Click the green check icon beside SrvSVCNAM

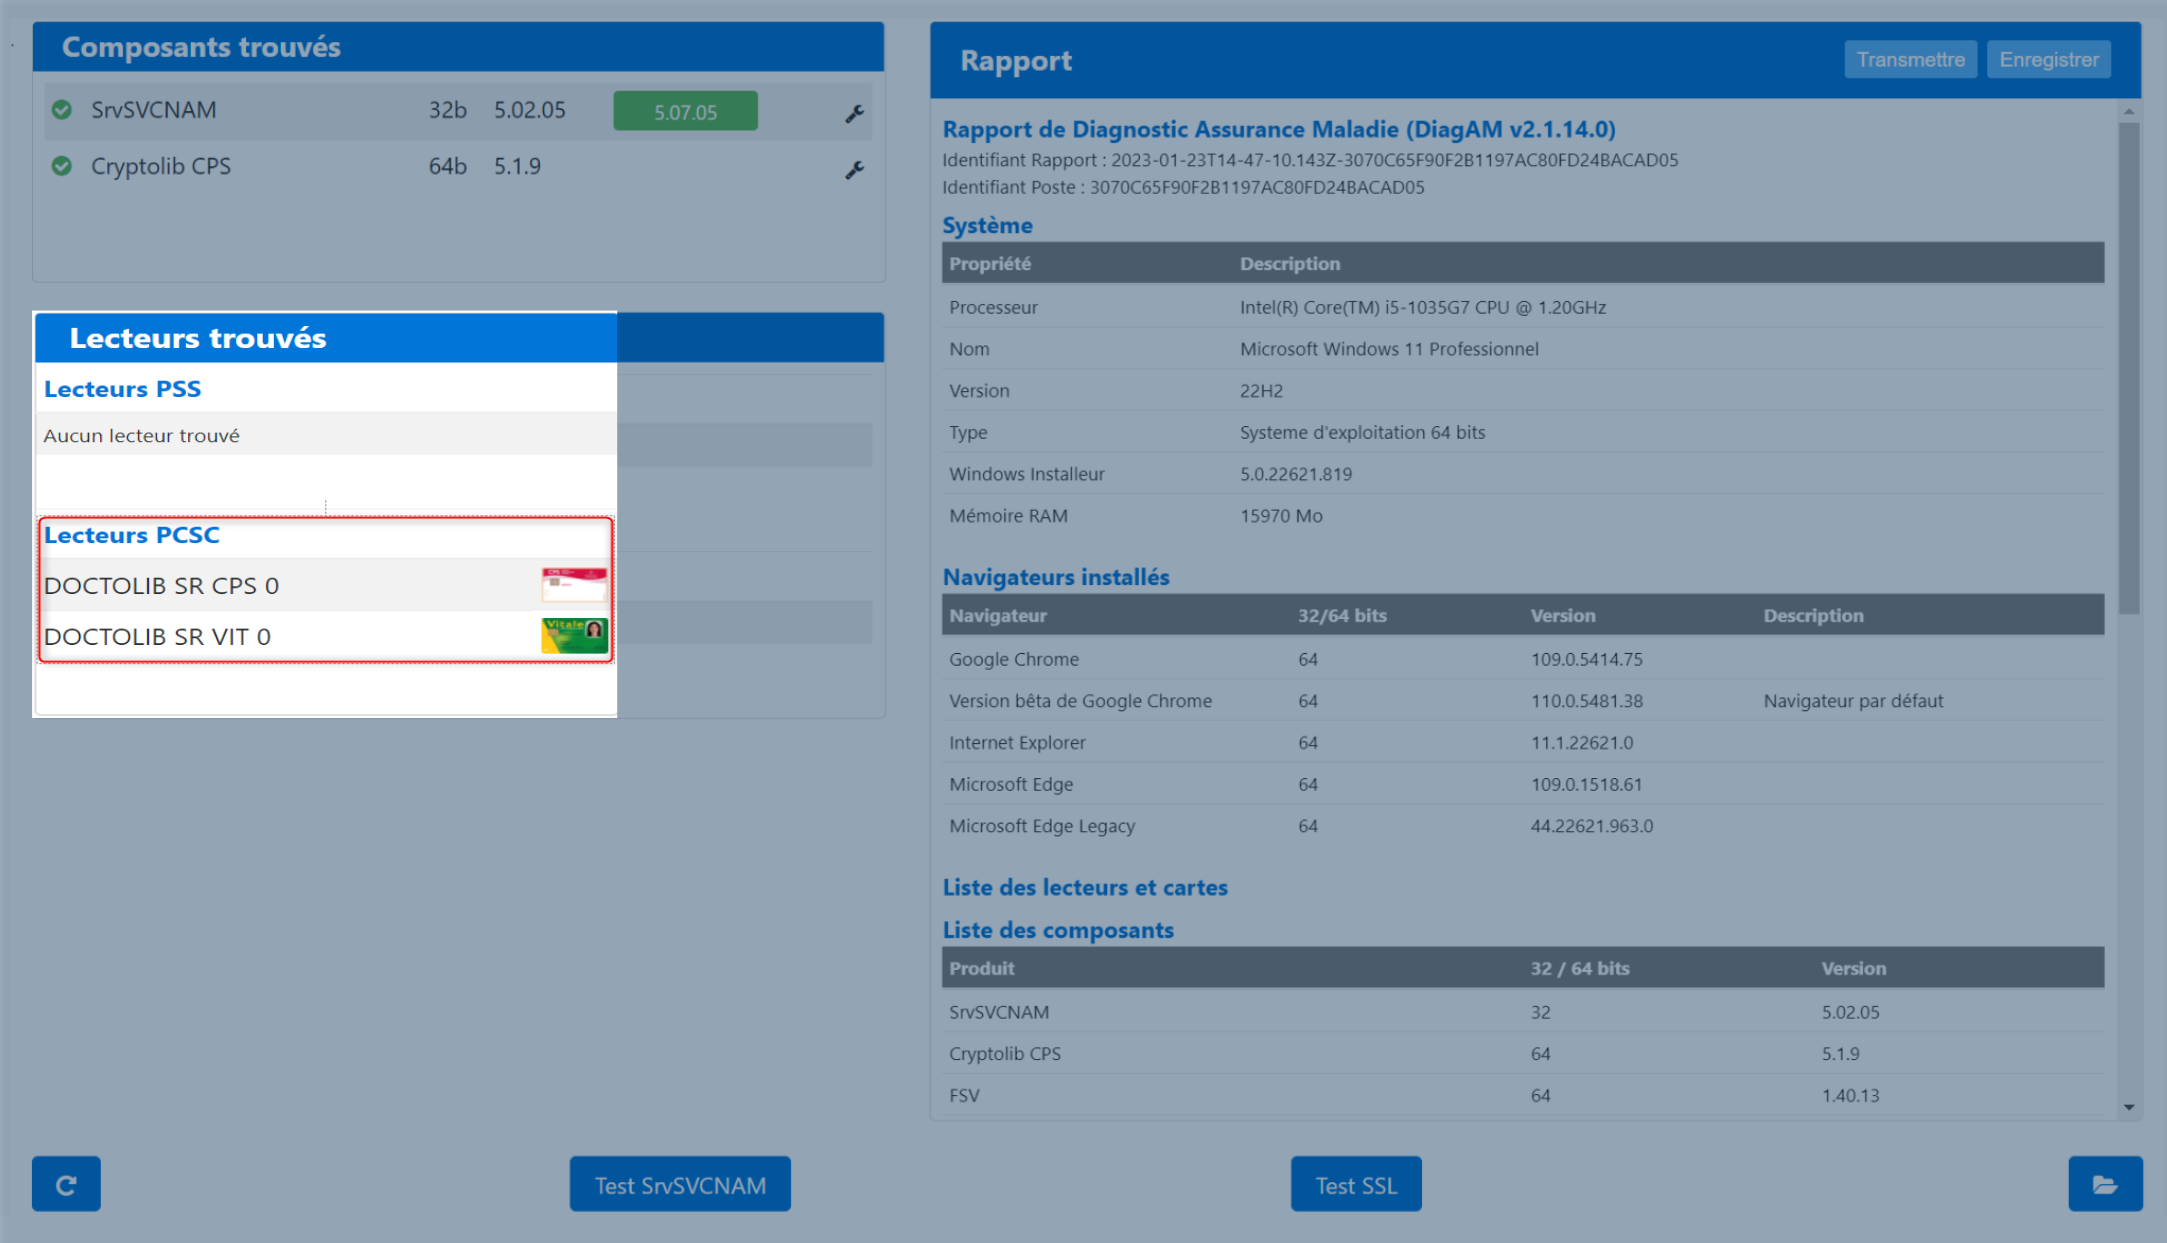(x=62, y=109)
